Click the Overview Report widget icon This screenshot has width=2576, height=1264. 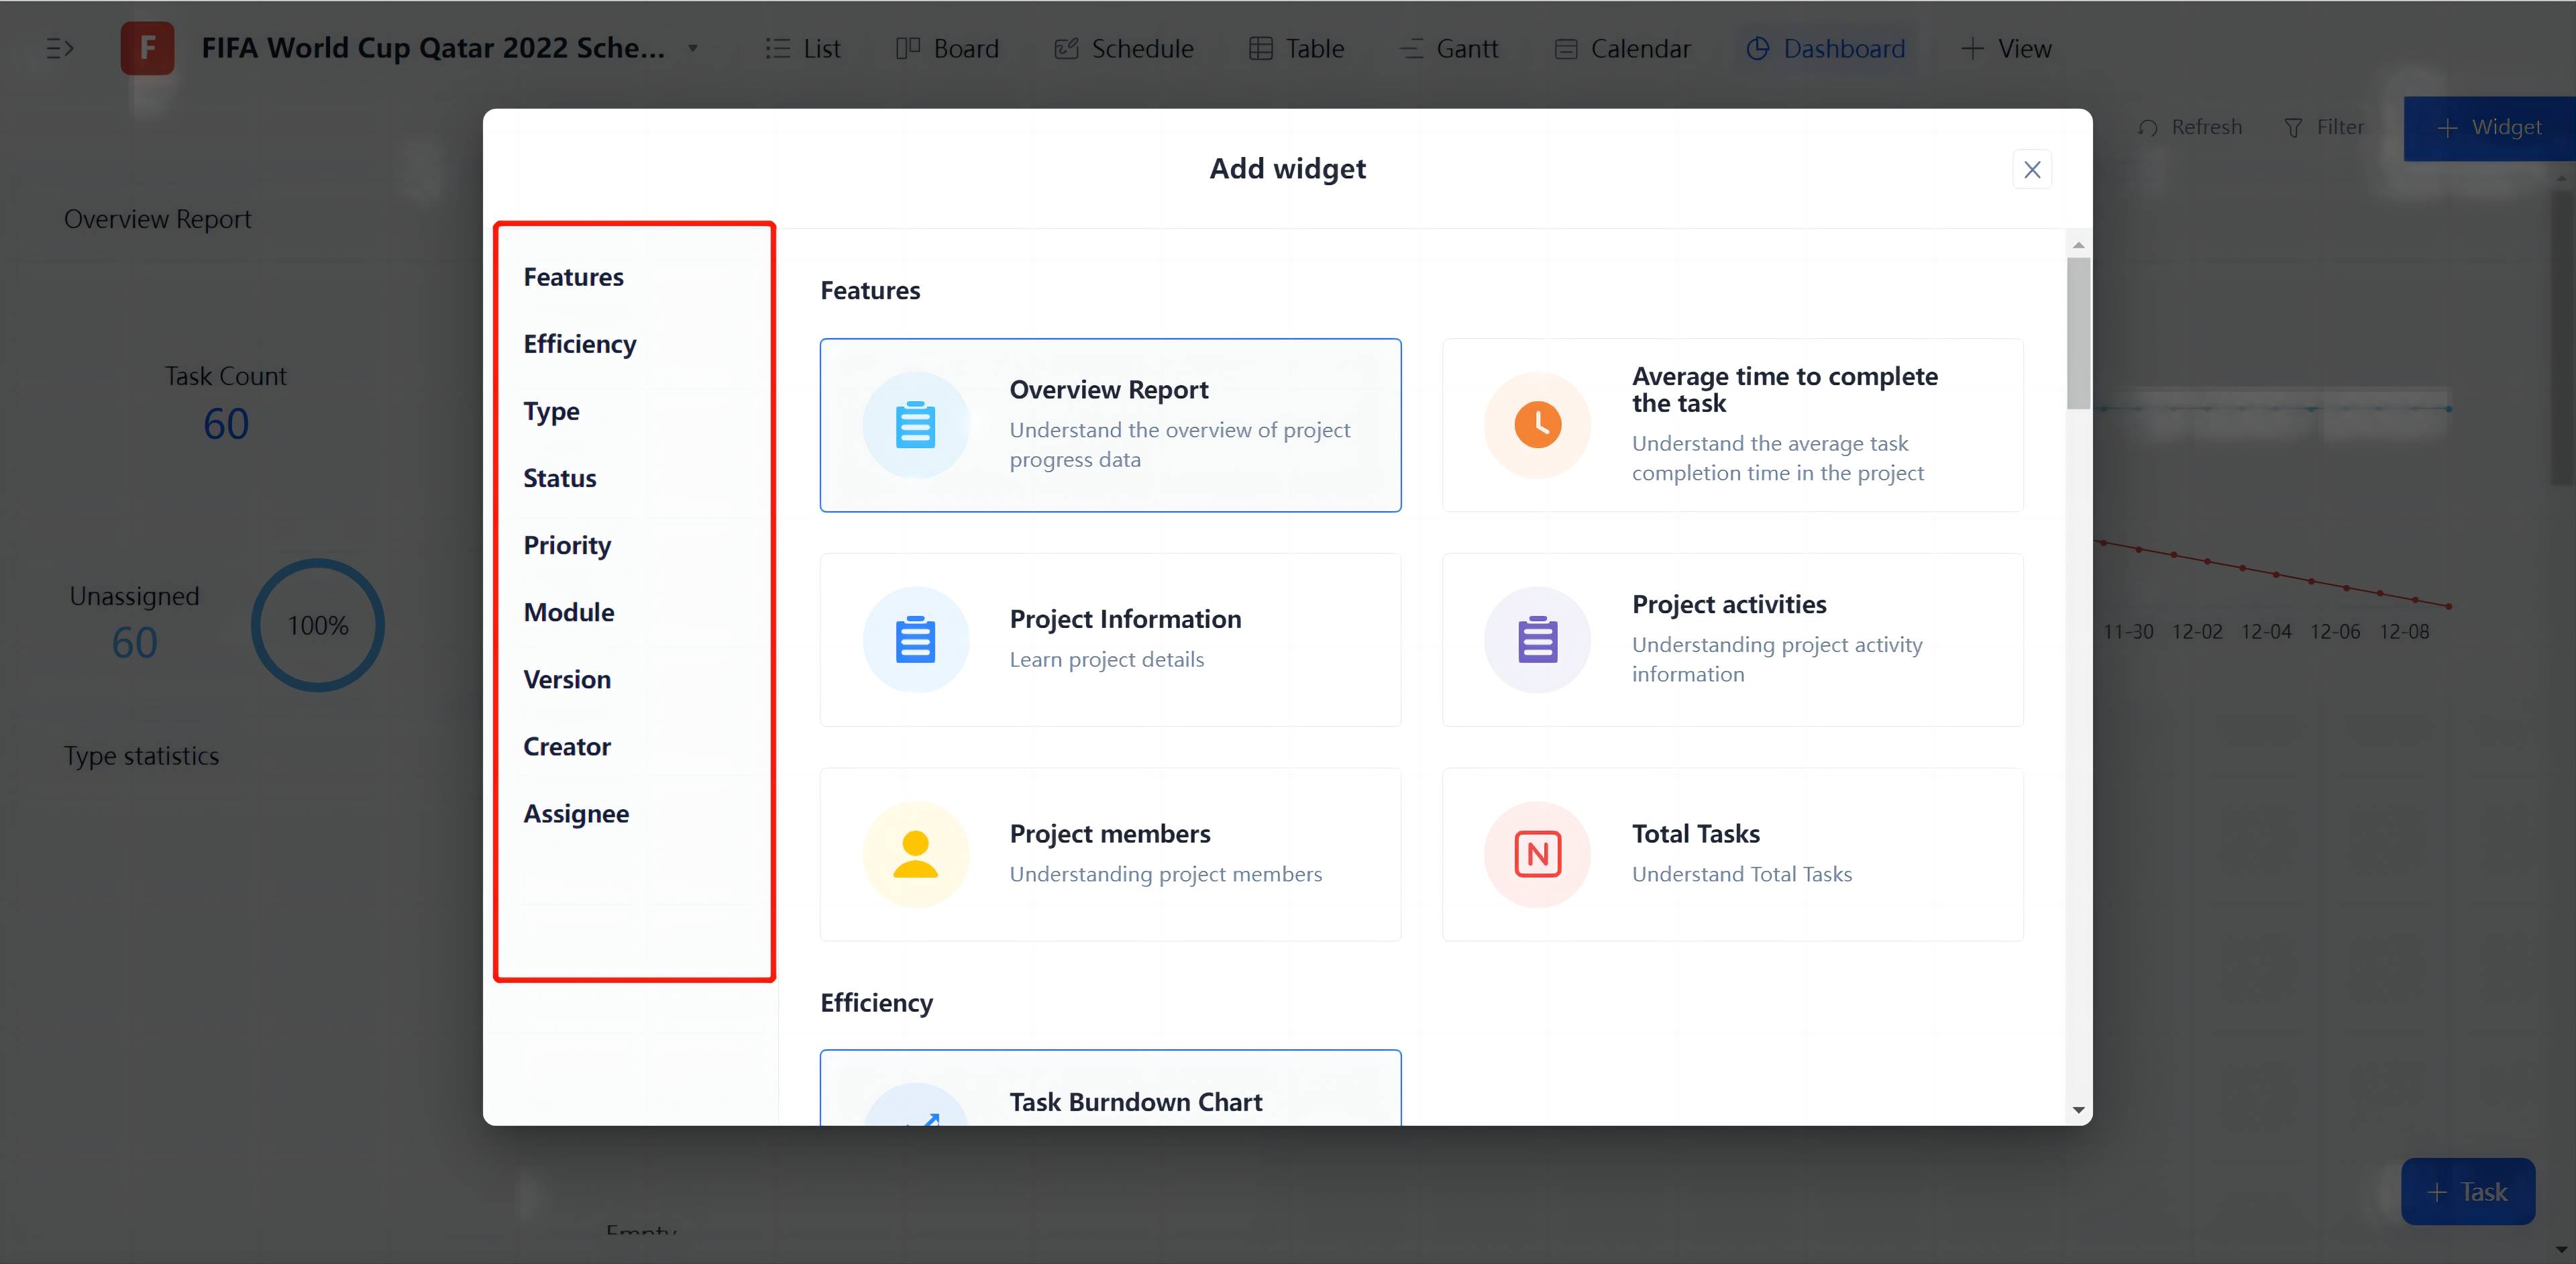(914, 424)
